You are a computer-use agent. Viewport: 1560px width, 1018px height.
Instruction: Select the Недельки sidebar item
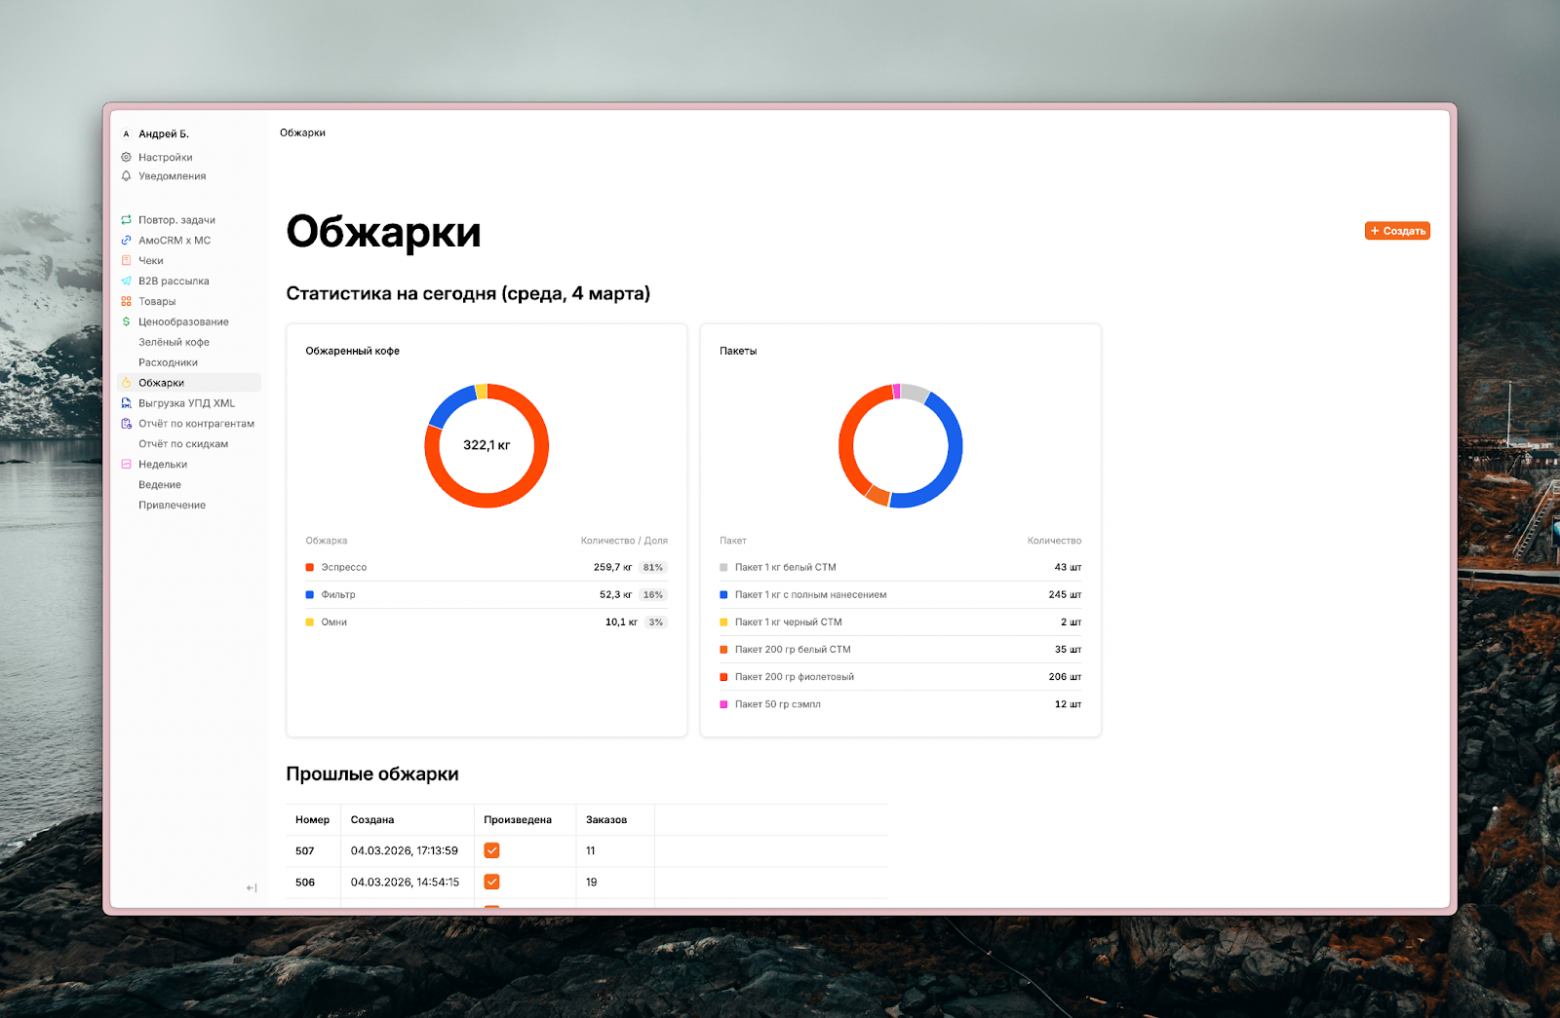coord(163,464)
